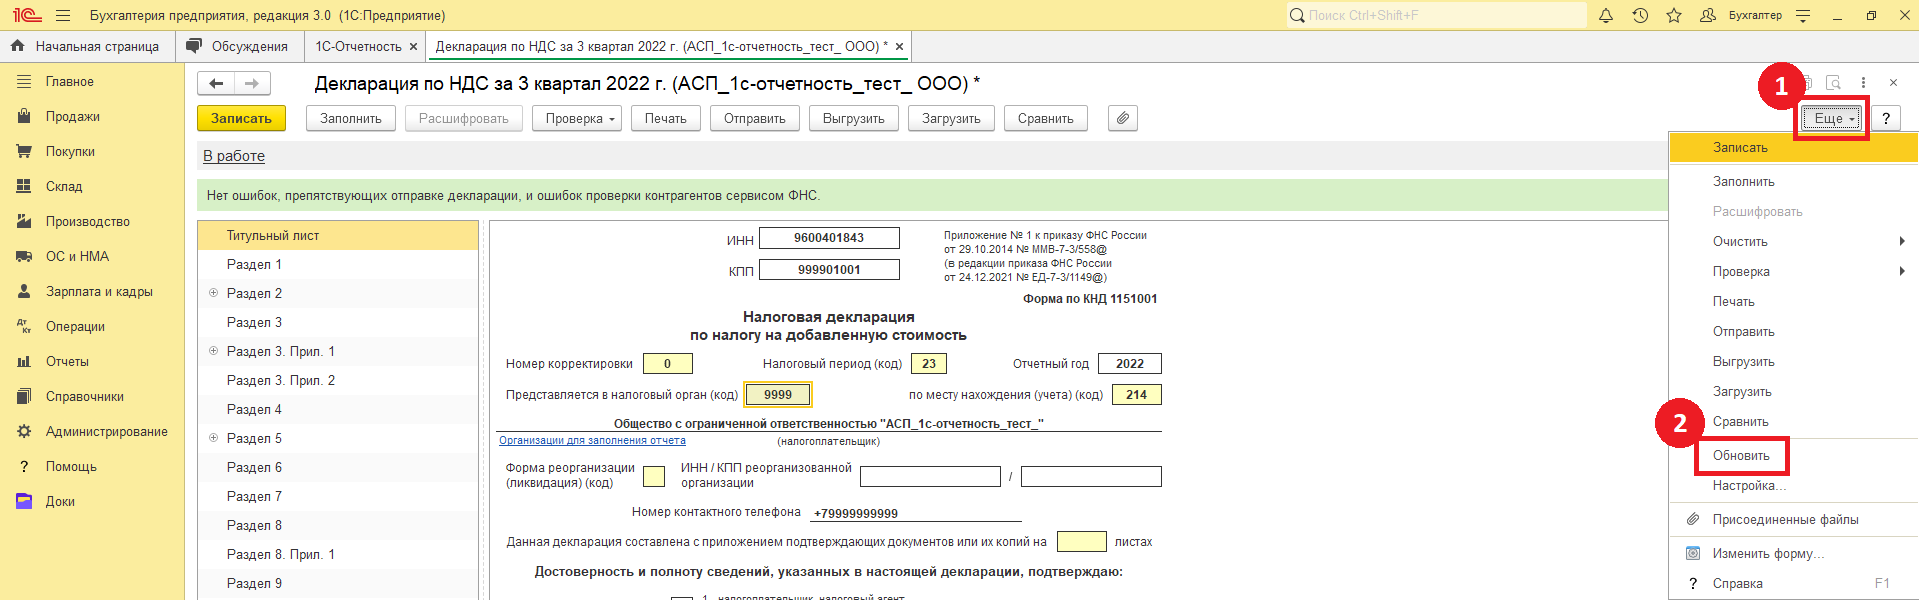Click paperclip icon beside Присоединенные файлы

[x=1693, y=519]
